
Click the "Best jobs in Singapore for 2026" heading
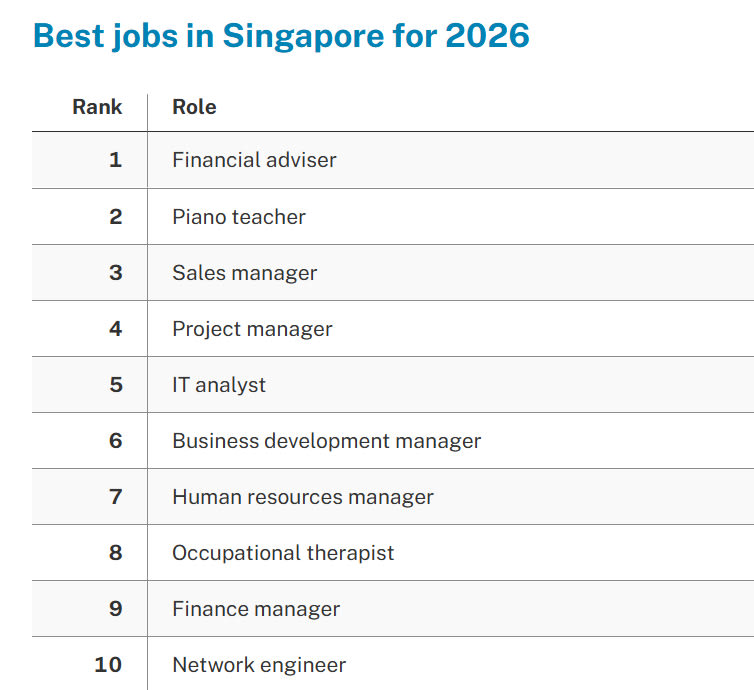point(281,36)
